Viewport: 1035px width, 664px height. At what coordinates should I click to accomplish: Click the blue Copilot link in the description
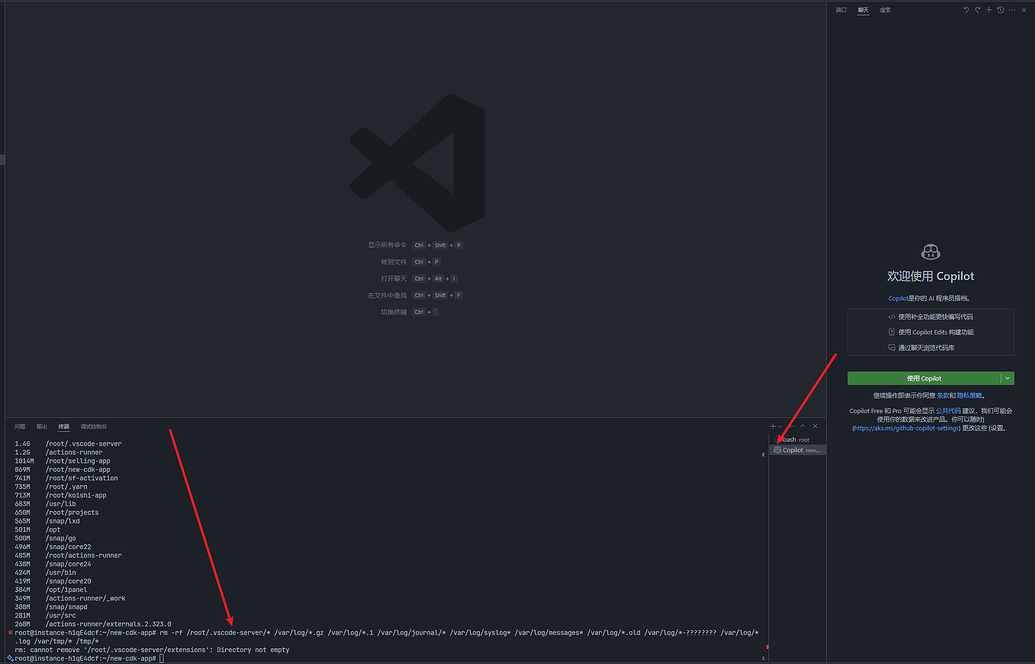(898, 298)
